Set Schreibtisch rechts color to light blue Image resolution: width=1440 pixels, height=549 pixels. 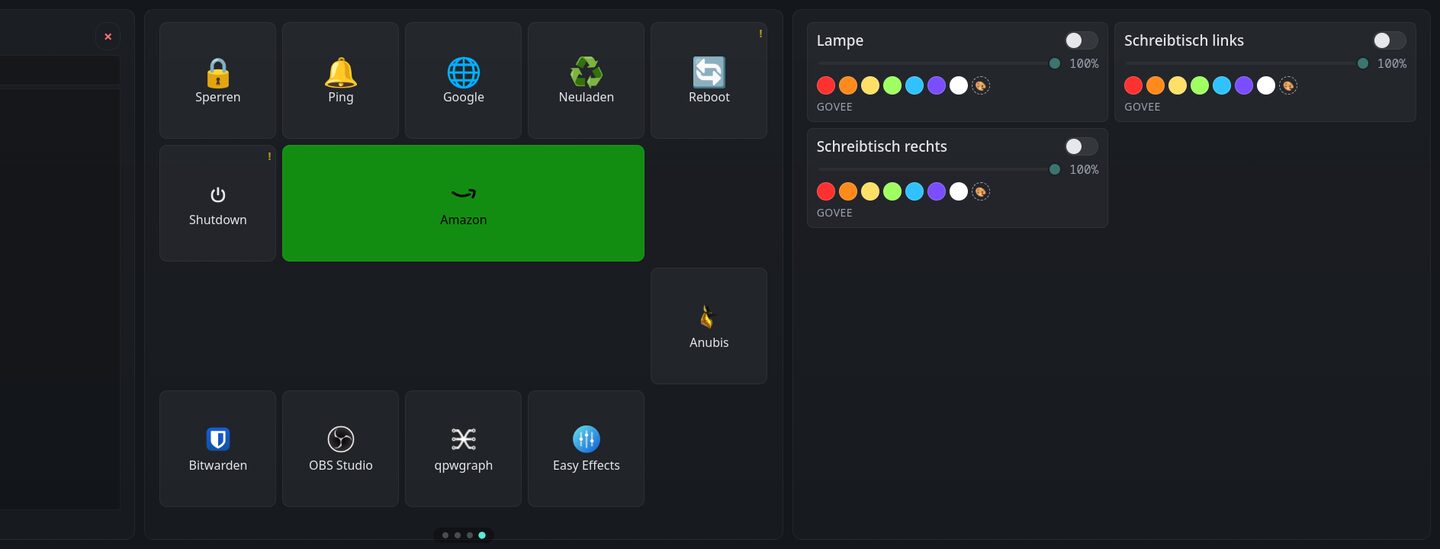click(914, 191)
